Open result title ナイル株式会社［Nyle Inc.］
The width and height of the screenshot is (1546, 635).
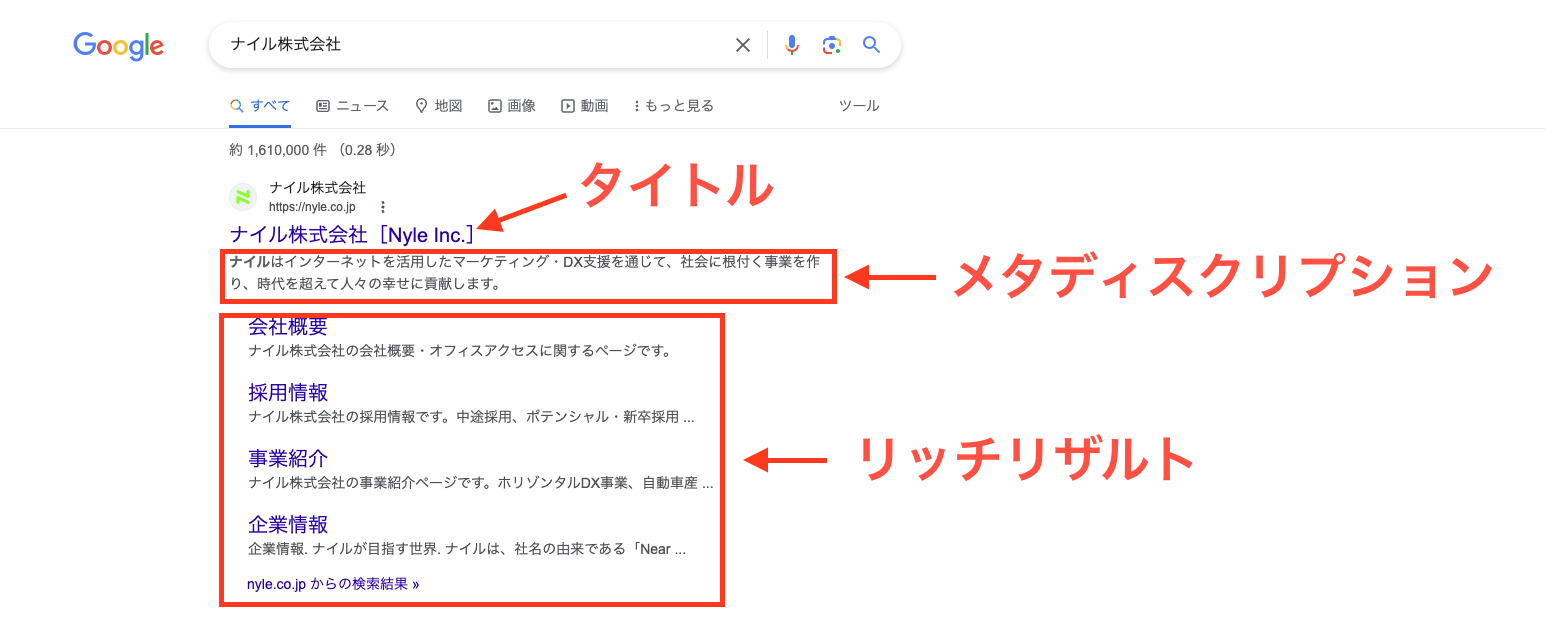pyautogui.click(x=352, y=235)
